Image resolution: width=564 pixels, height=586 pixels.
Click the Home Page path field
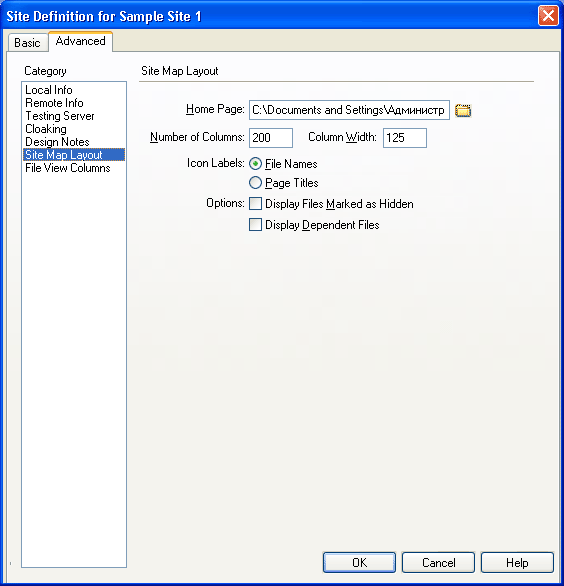(349, 110)
